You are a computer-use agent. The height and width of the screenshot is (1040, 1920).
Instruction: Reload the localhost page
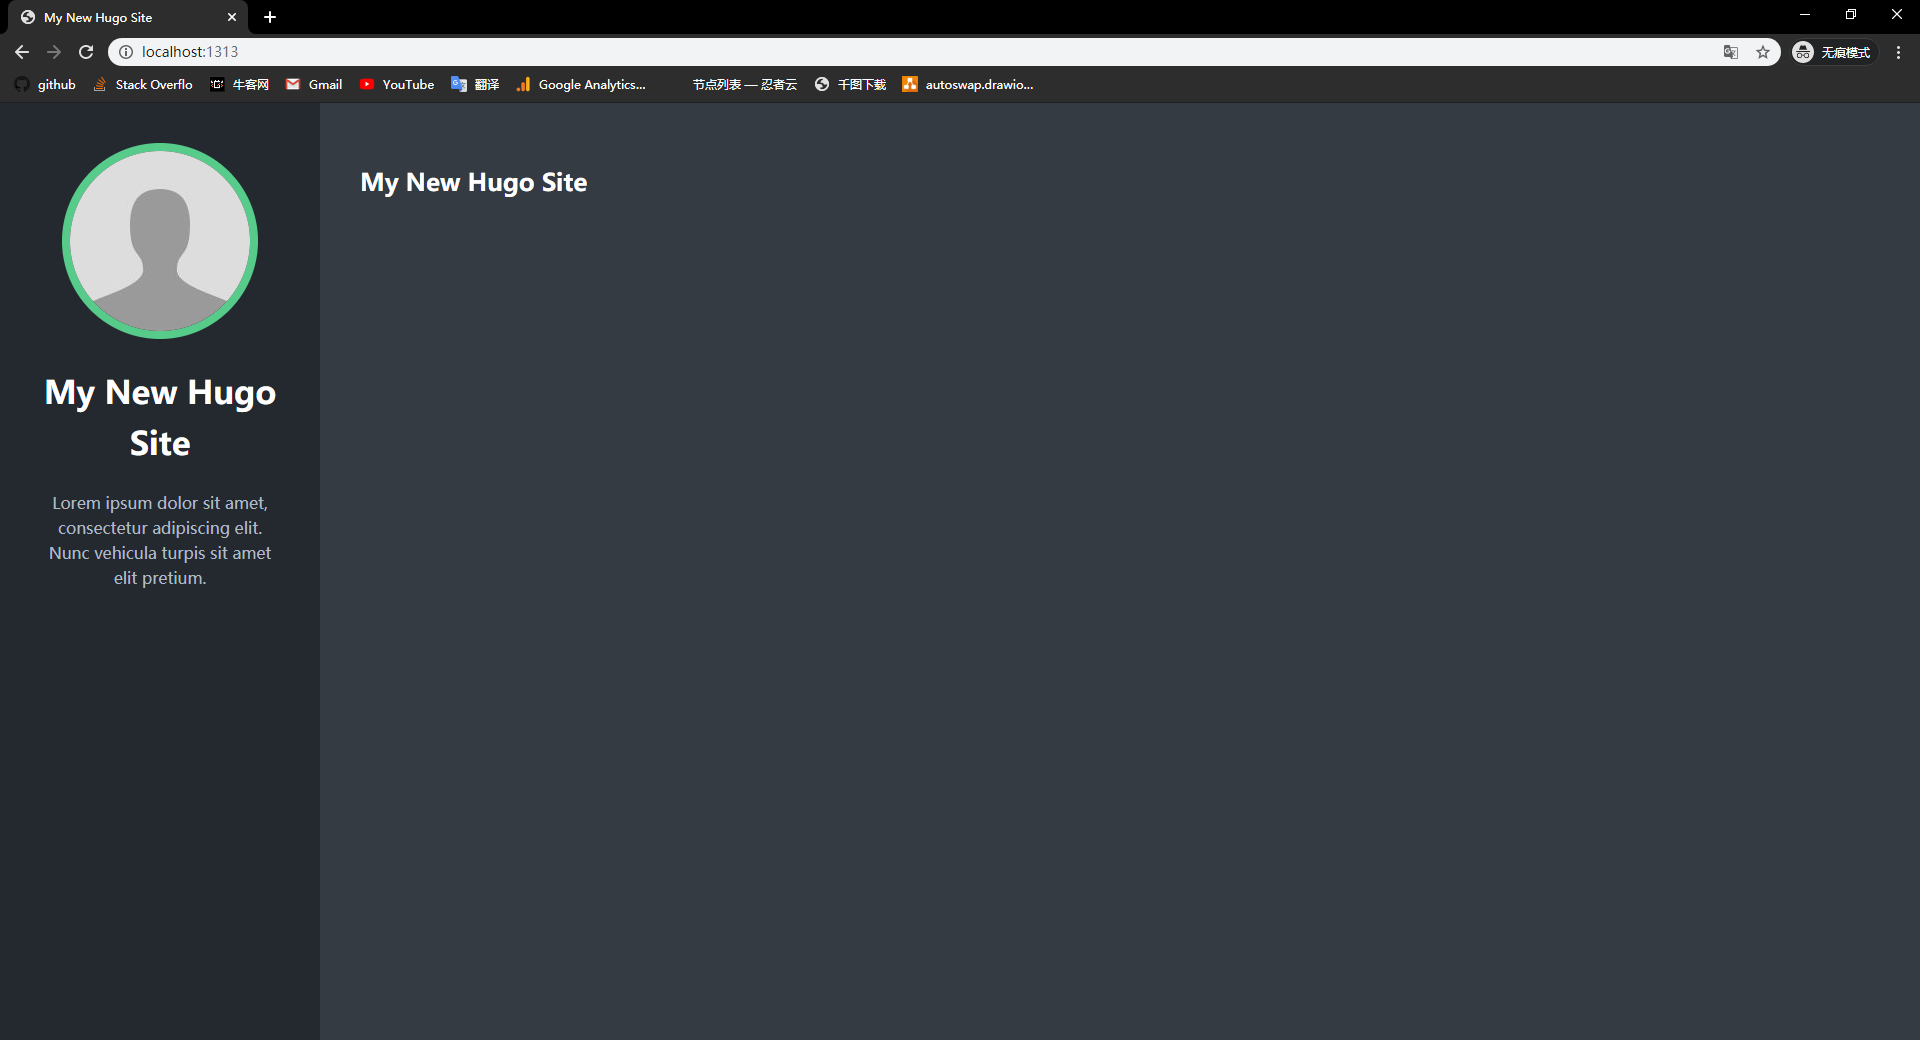tap(86, 52)
